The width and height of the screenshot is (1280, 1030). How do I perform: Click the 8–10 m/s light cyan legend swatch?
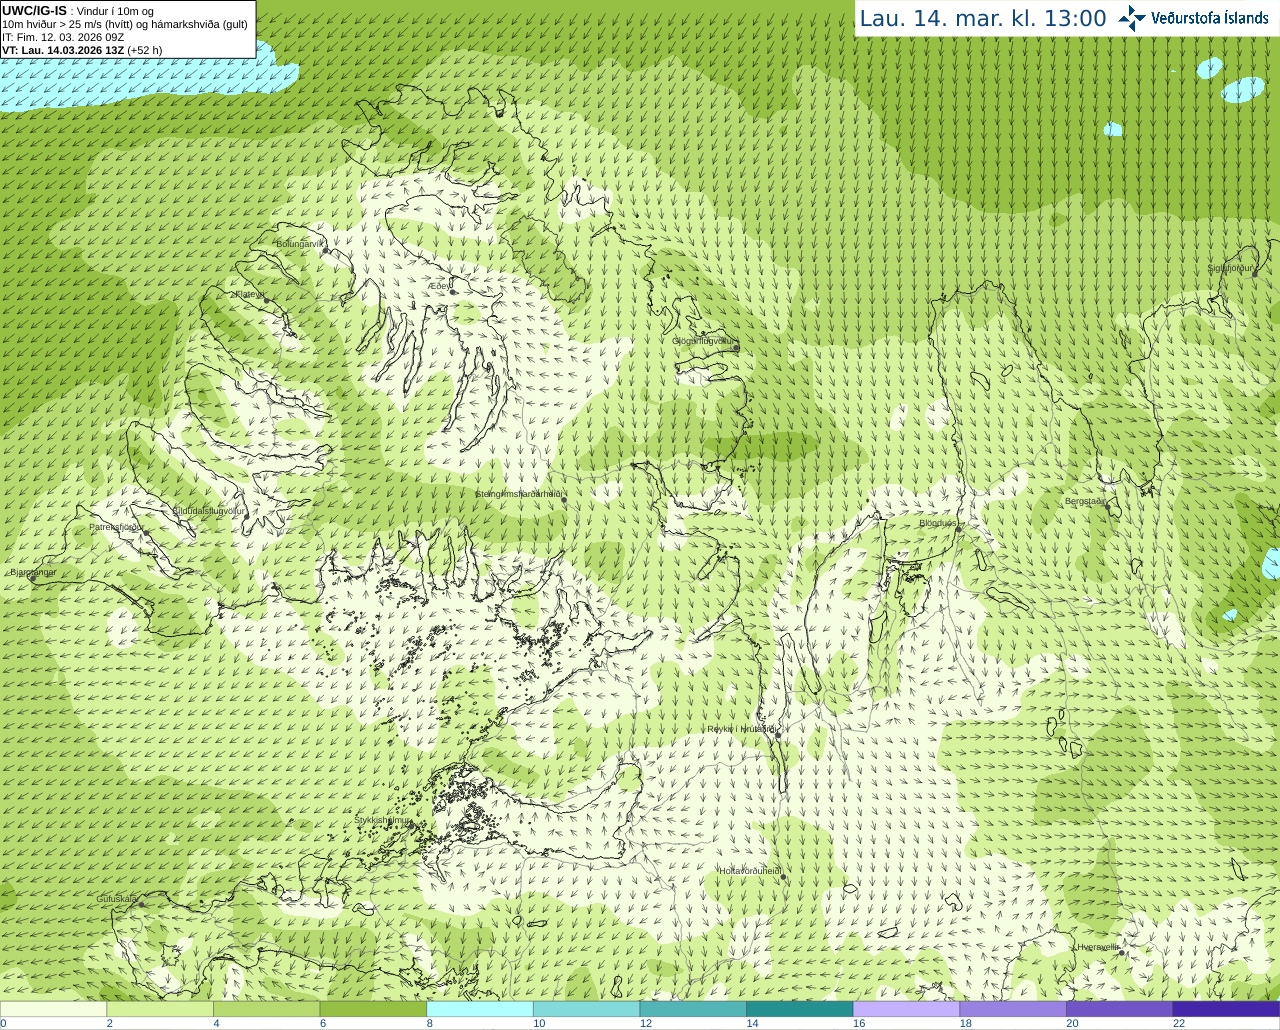[480, 1009]
